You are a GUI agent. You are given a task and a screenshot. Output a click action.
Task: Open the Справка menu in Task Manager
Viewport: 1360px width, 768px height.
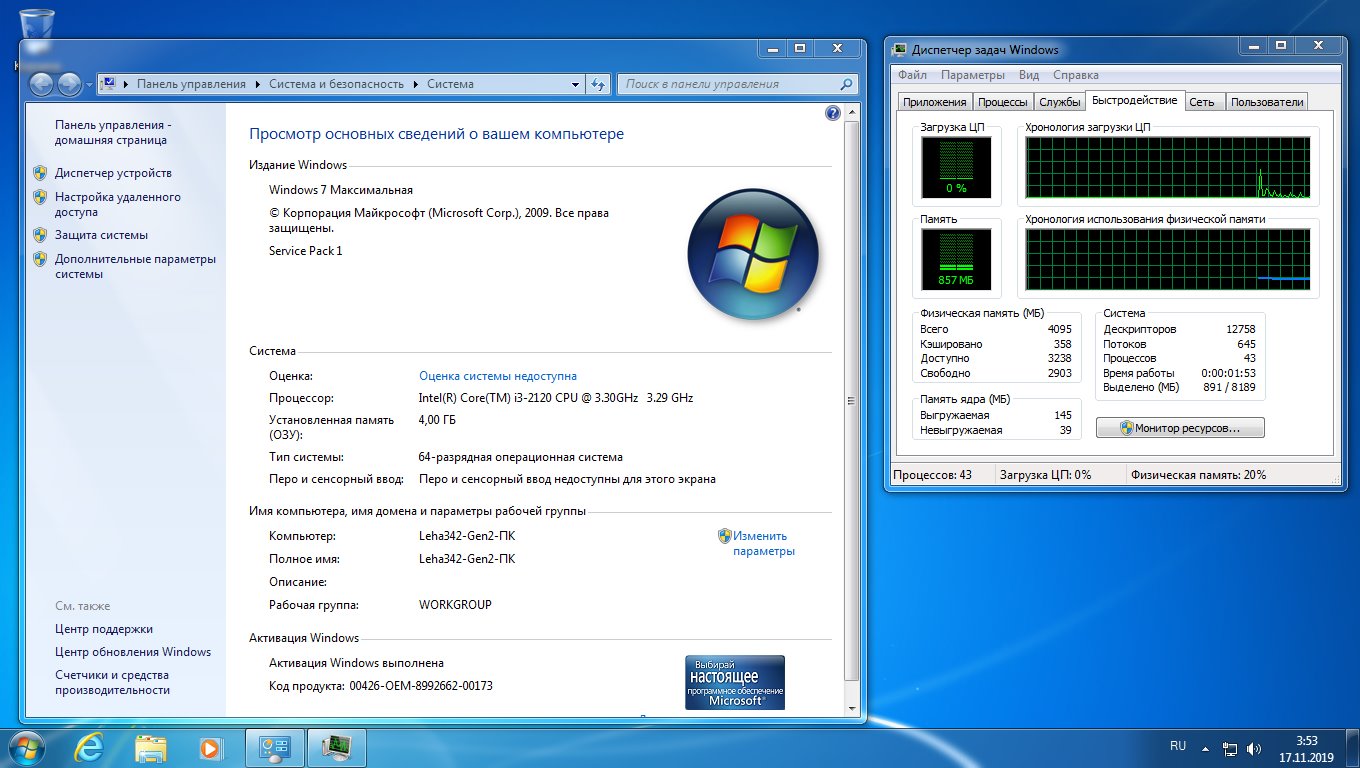(1076, 75)
